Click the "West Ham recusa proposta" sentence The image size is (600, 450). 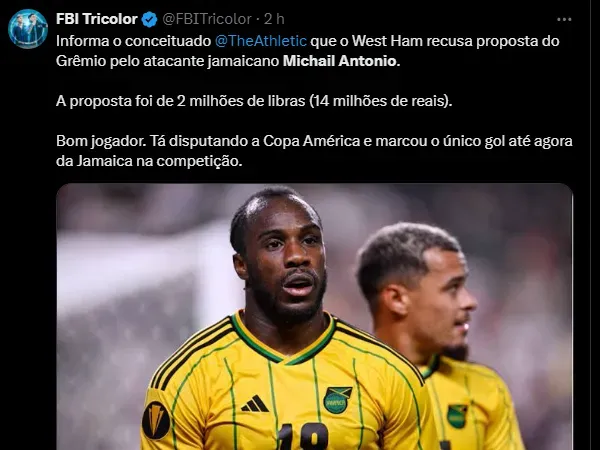point(412,41)
